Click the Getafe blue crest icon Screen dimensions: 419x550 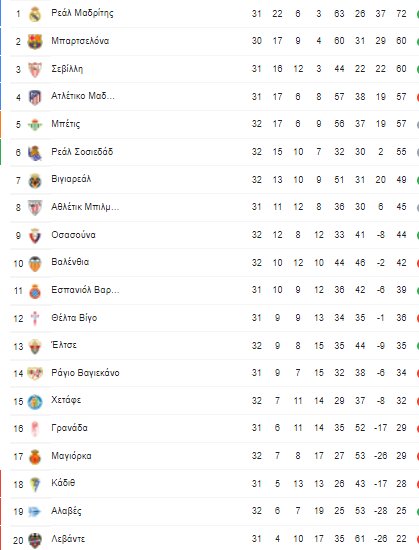click(x=35, y=402)
